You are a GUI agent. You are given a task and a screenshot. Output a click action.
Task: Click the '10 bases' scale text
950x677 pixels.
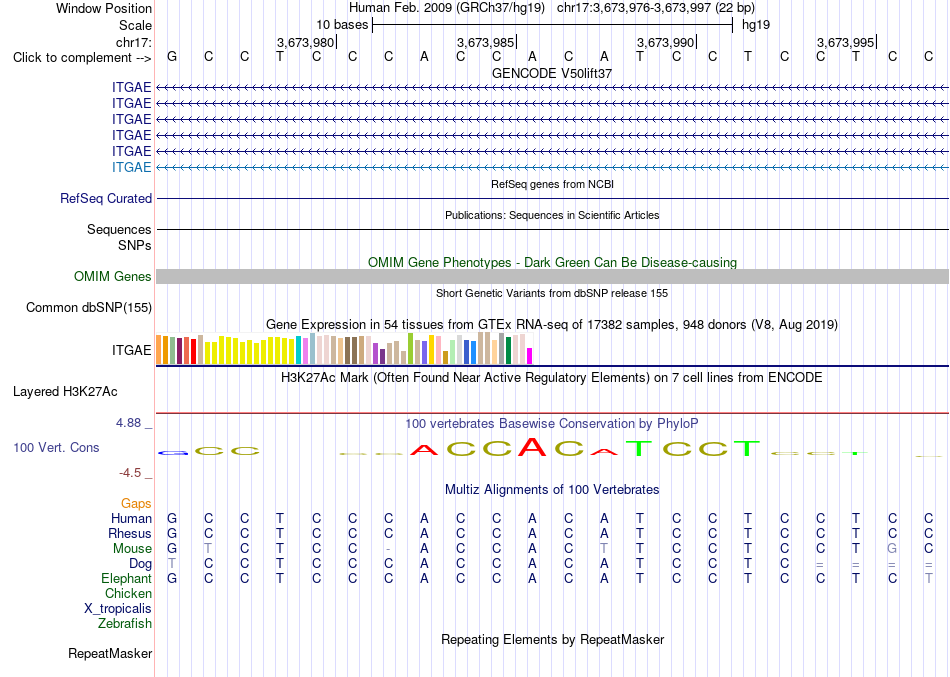342,25
